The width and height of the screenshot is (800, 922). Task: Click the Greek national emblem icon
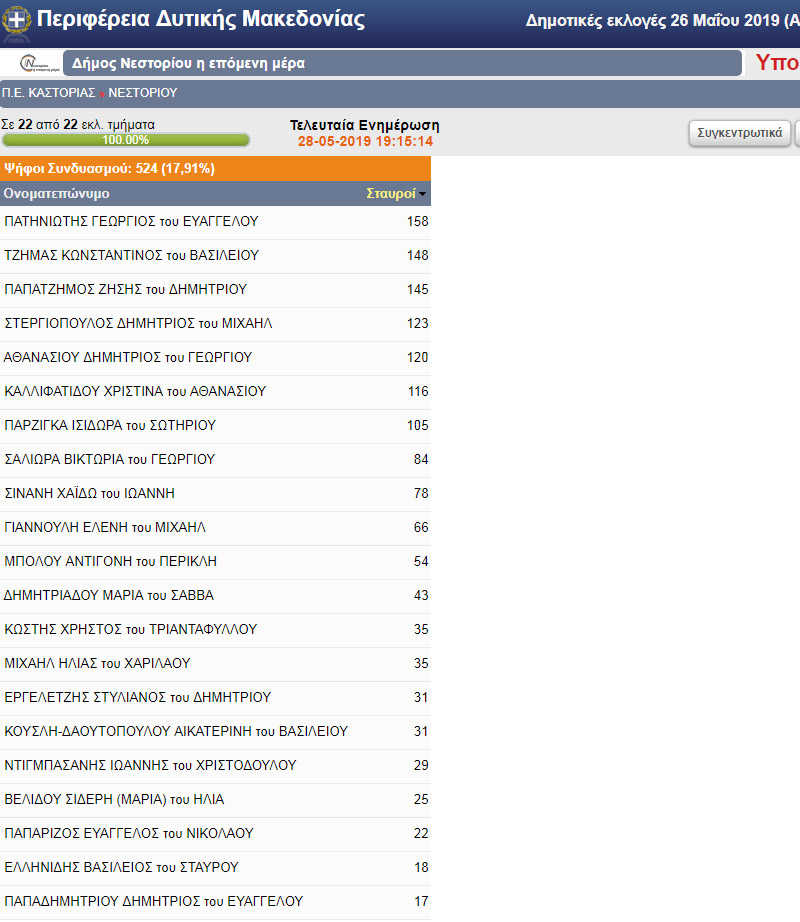click(18, 20)
